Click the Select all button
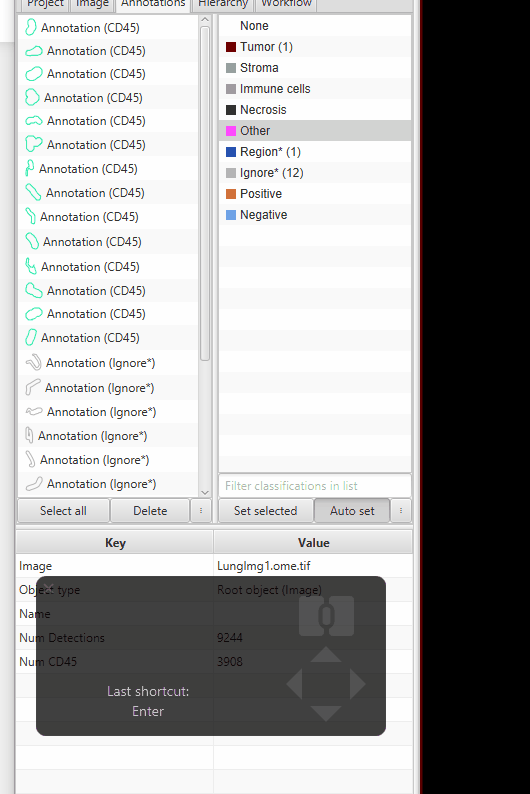 click(x=63, y=510)
